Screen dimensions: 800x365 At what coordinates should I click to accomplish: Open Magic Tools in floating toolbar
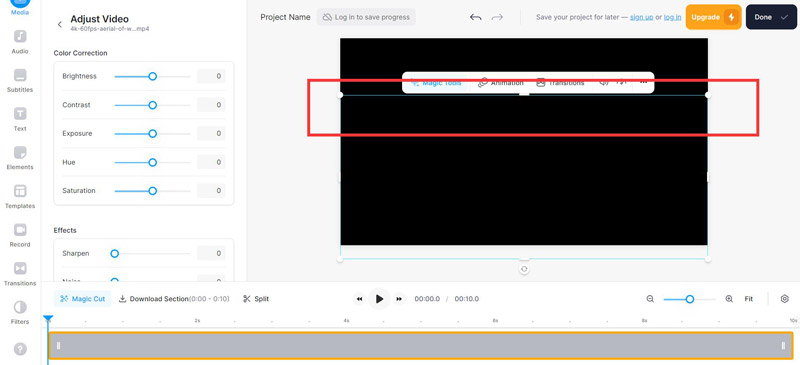point(436,83)
